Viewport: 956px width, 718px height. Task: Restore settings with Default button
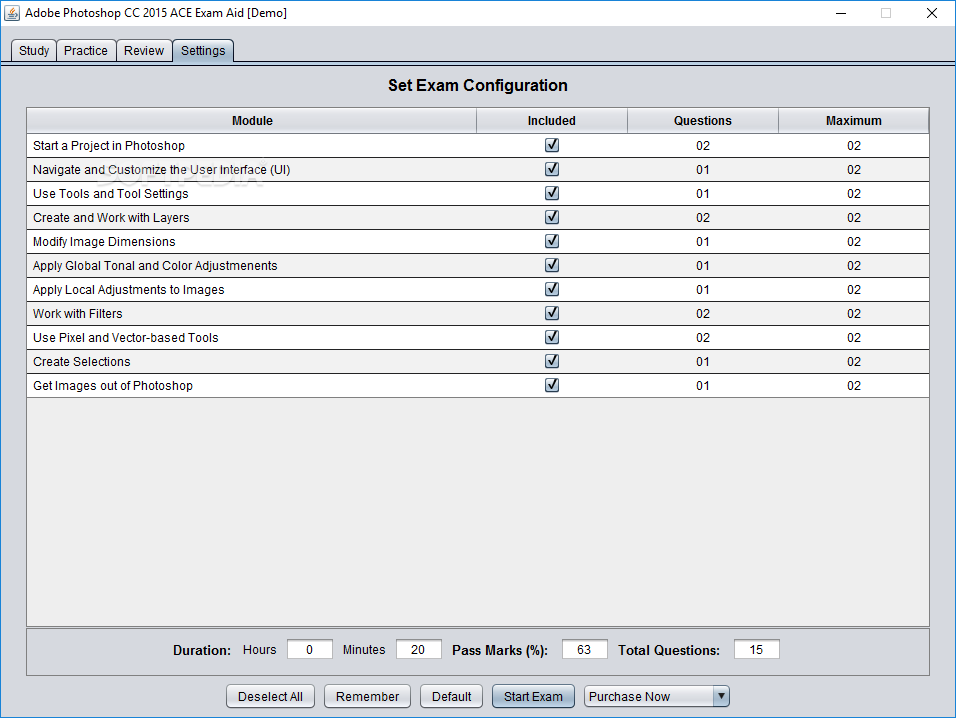[451, 696]
